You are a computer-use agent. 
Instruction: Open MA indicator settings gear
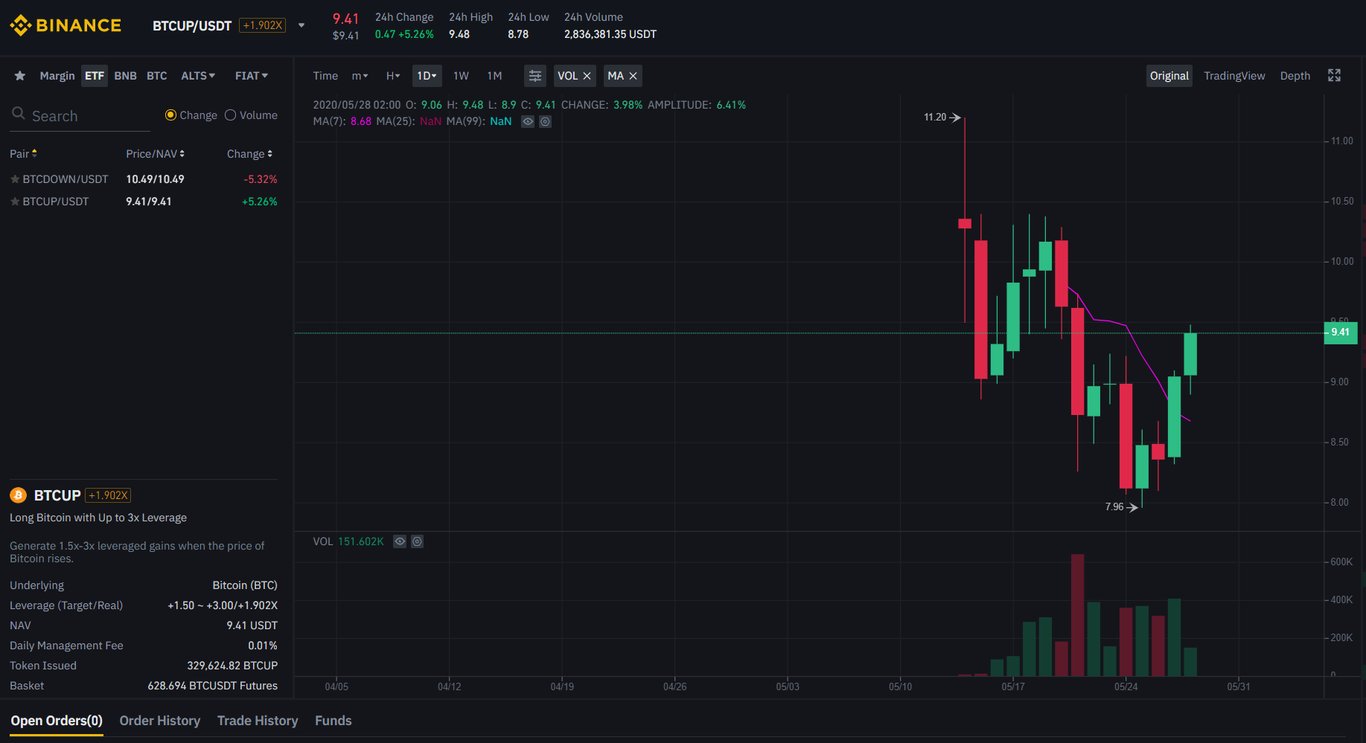point(545,121)
